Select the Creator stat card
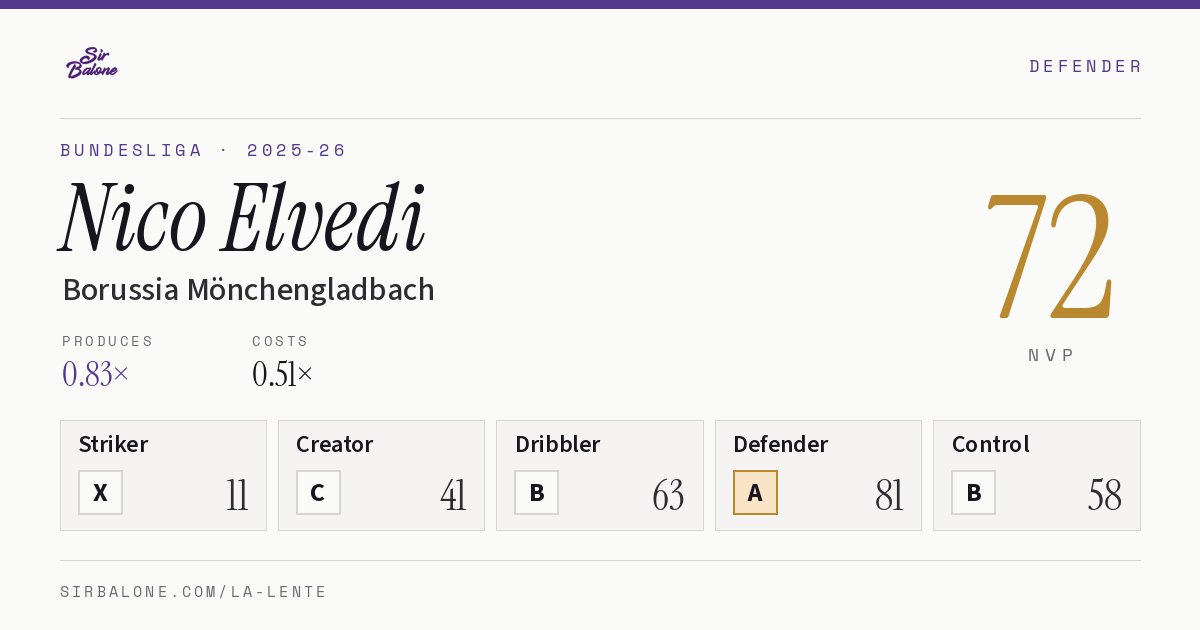Image resolution: width=1200 pixels, height=630 pixels. 381,475
